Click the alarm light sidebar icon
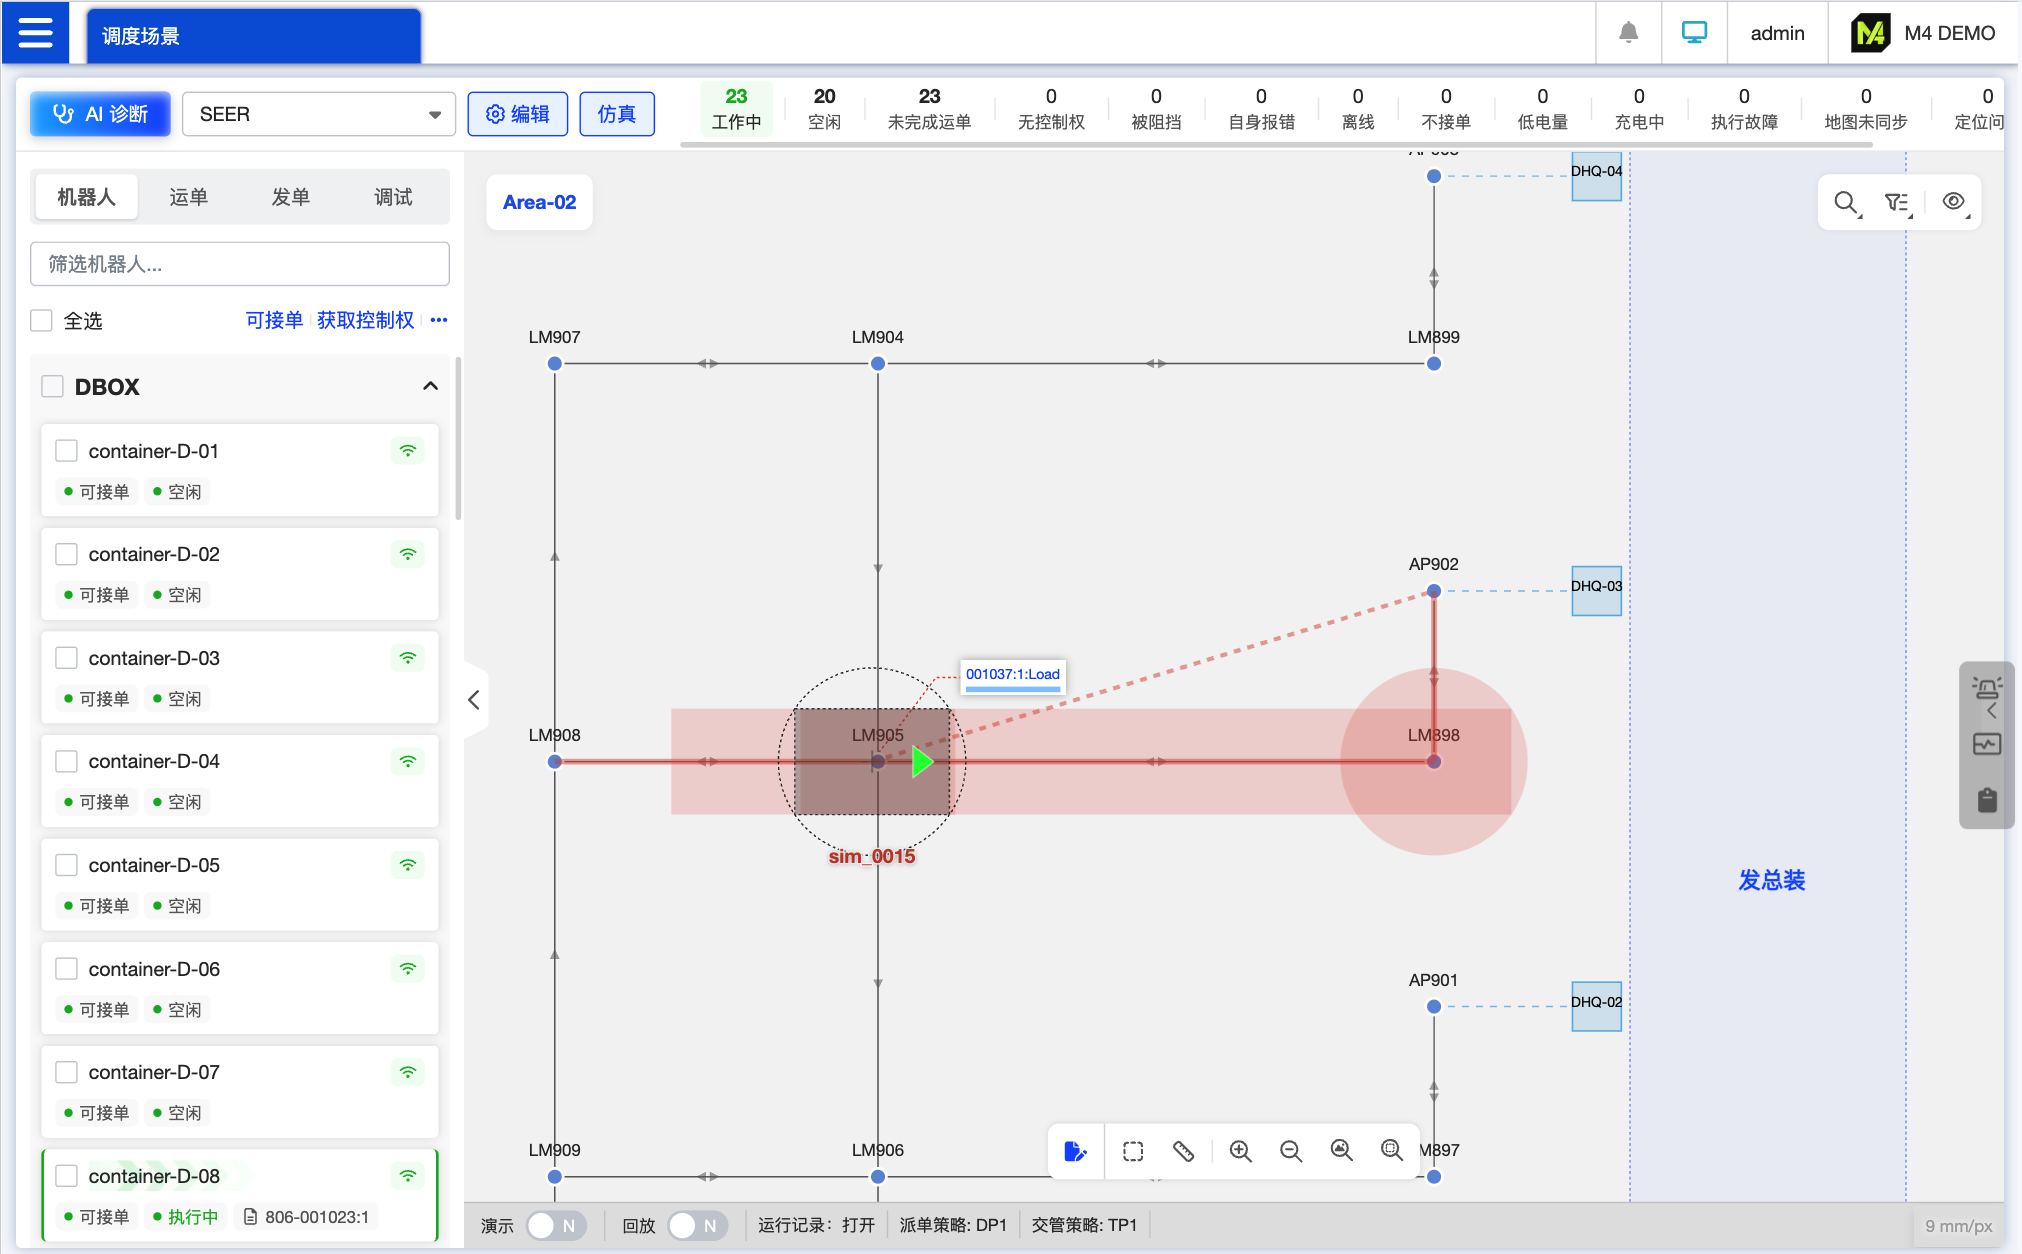 pyautogui.click(x=1986, y=688)
